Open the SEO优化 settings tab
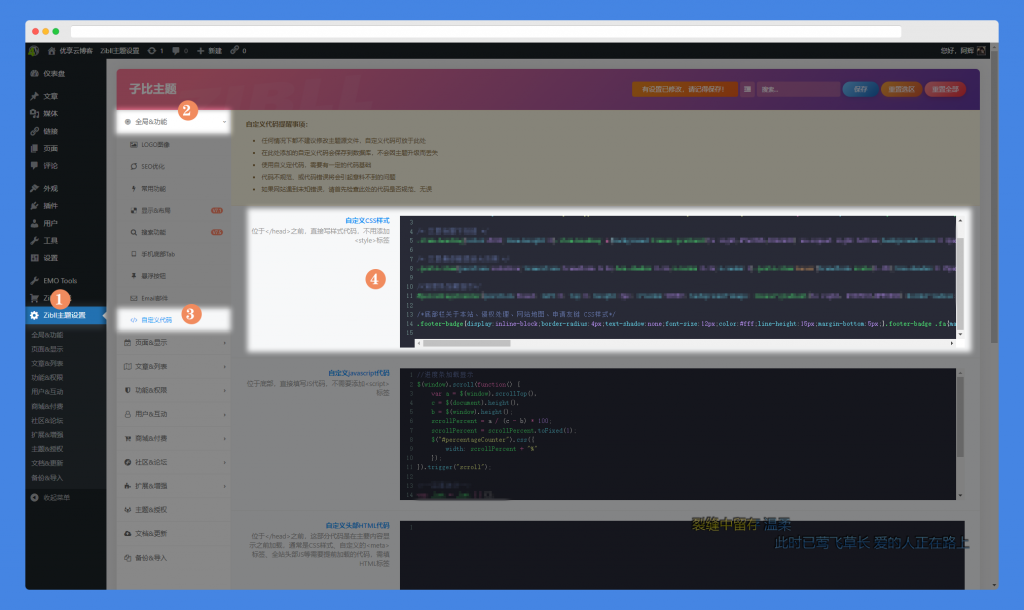This screenshot has height=610, width=1024. click(x=152, y=166)
